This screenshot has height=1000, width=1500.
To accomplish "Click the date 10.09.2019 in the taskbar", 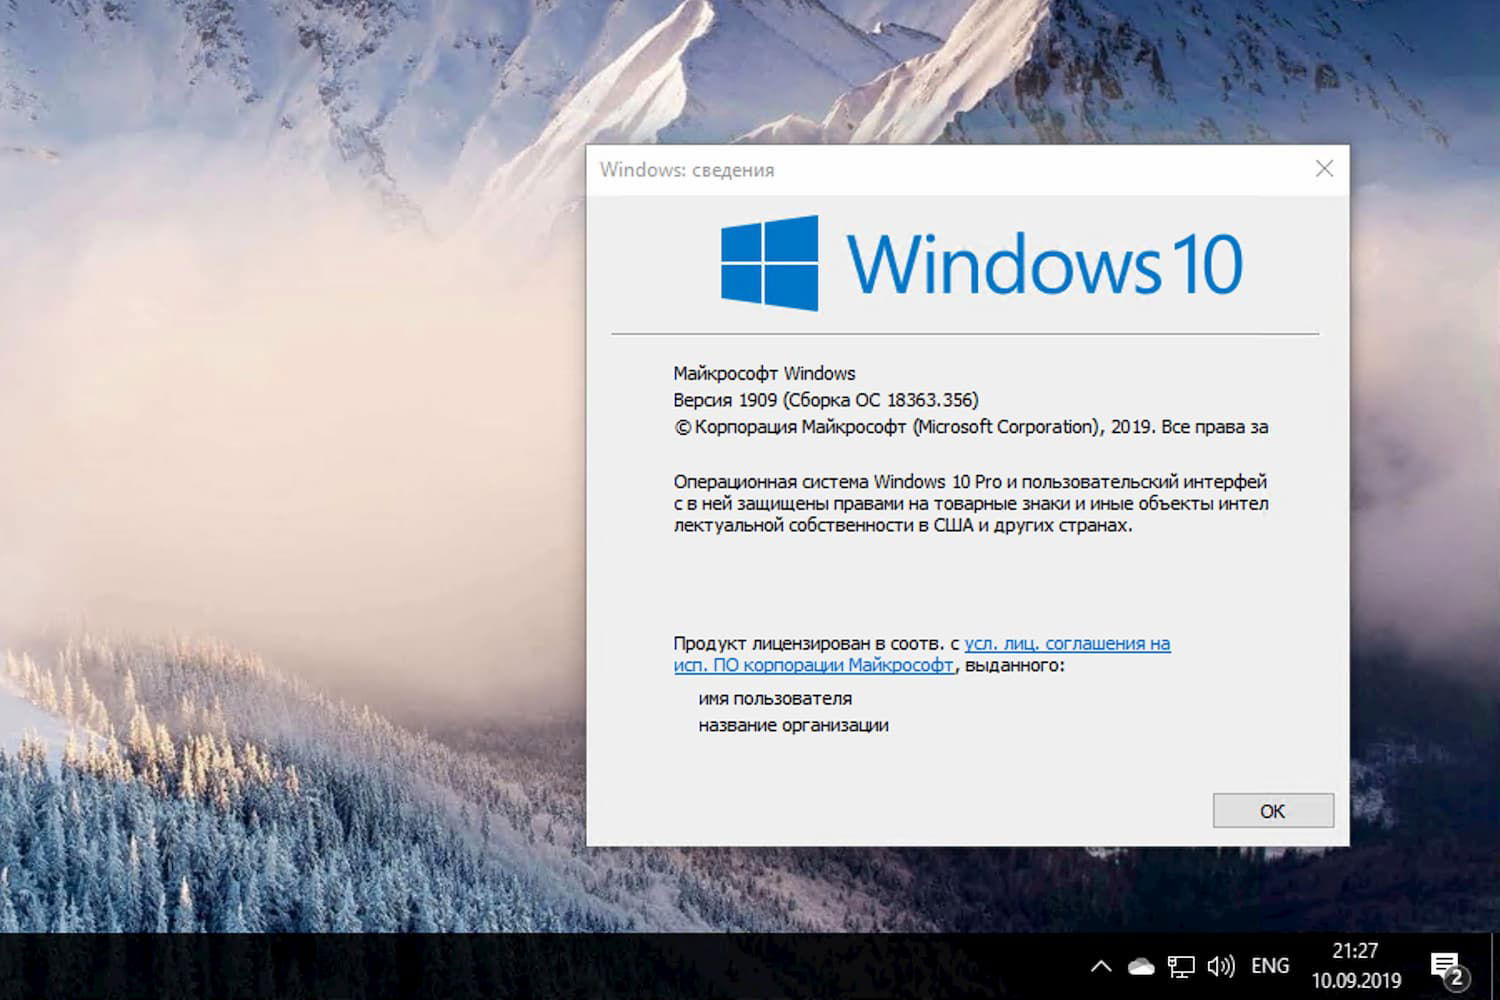I will [1357, 982].
